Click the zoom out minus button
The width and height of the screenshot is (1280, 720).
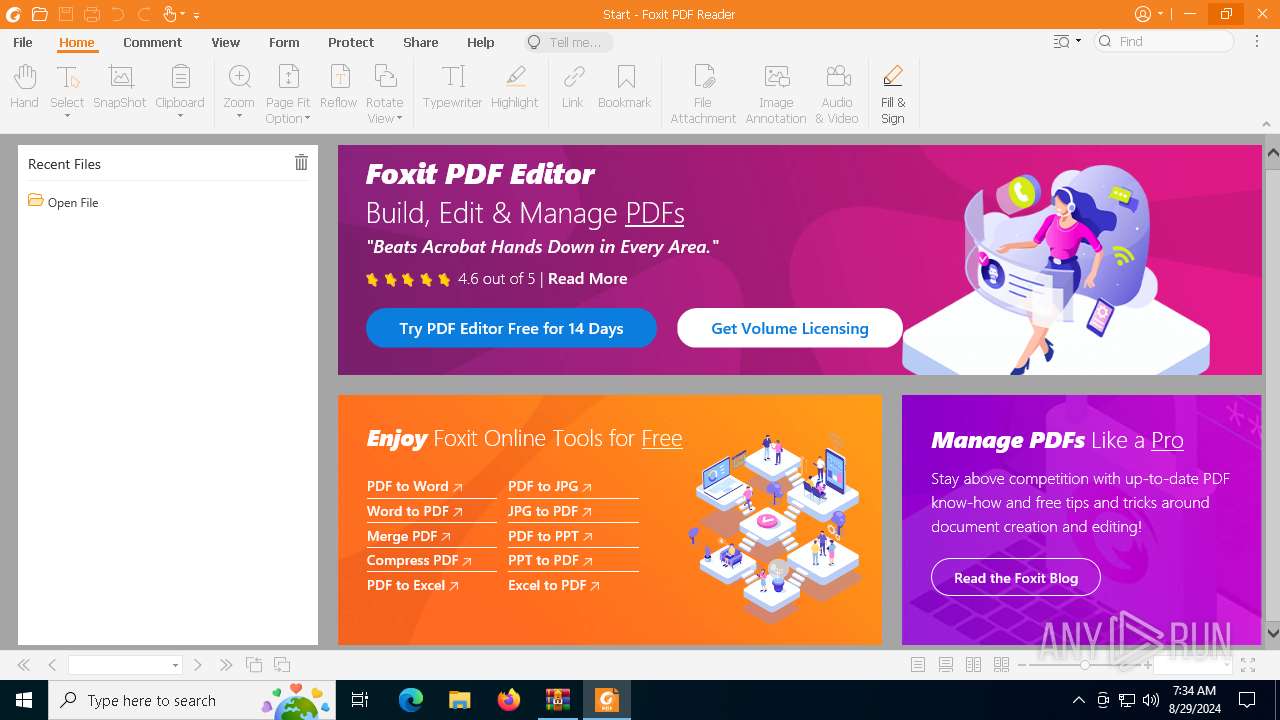[x=1022, y=665]
